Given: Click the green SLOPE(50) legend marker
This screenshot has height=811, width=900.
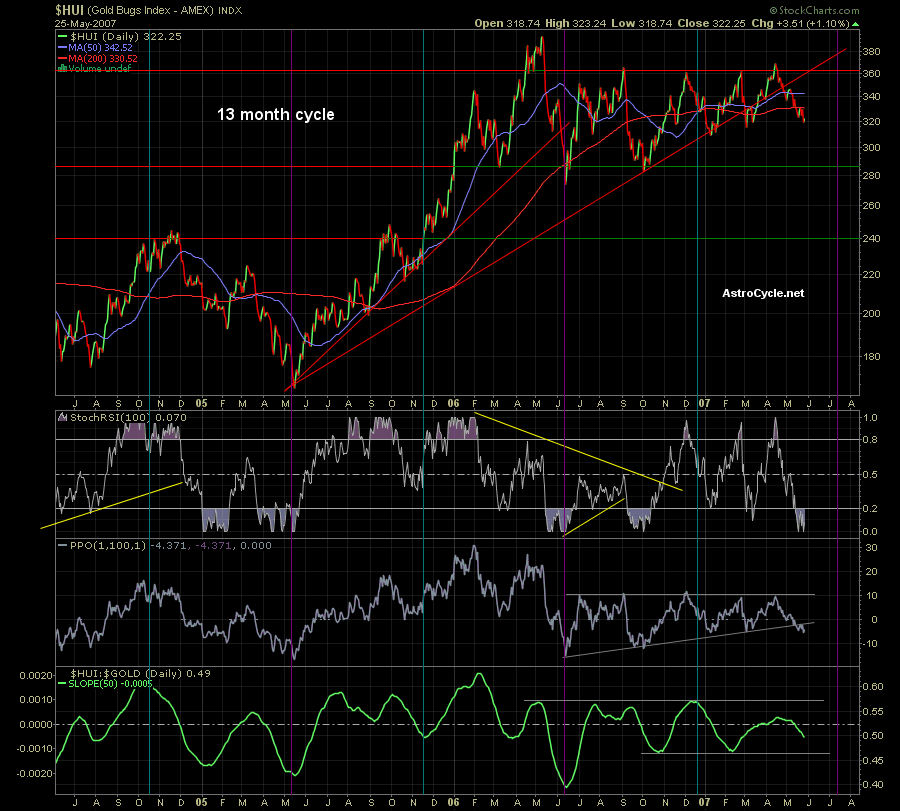Looking at the screenshot, I should (x=62, y=685).
